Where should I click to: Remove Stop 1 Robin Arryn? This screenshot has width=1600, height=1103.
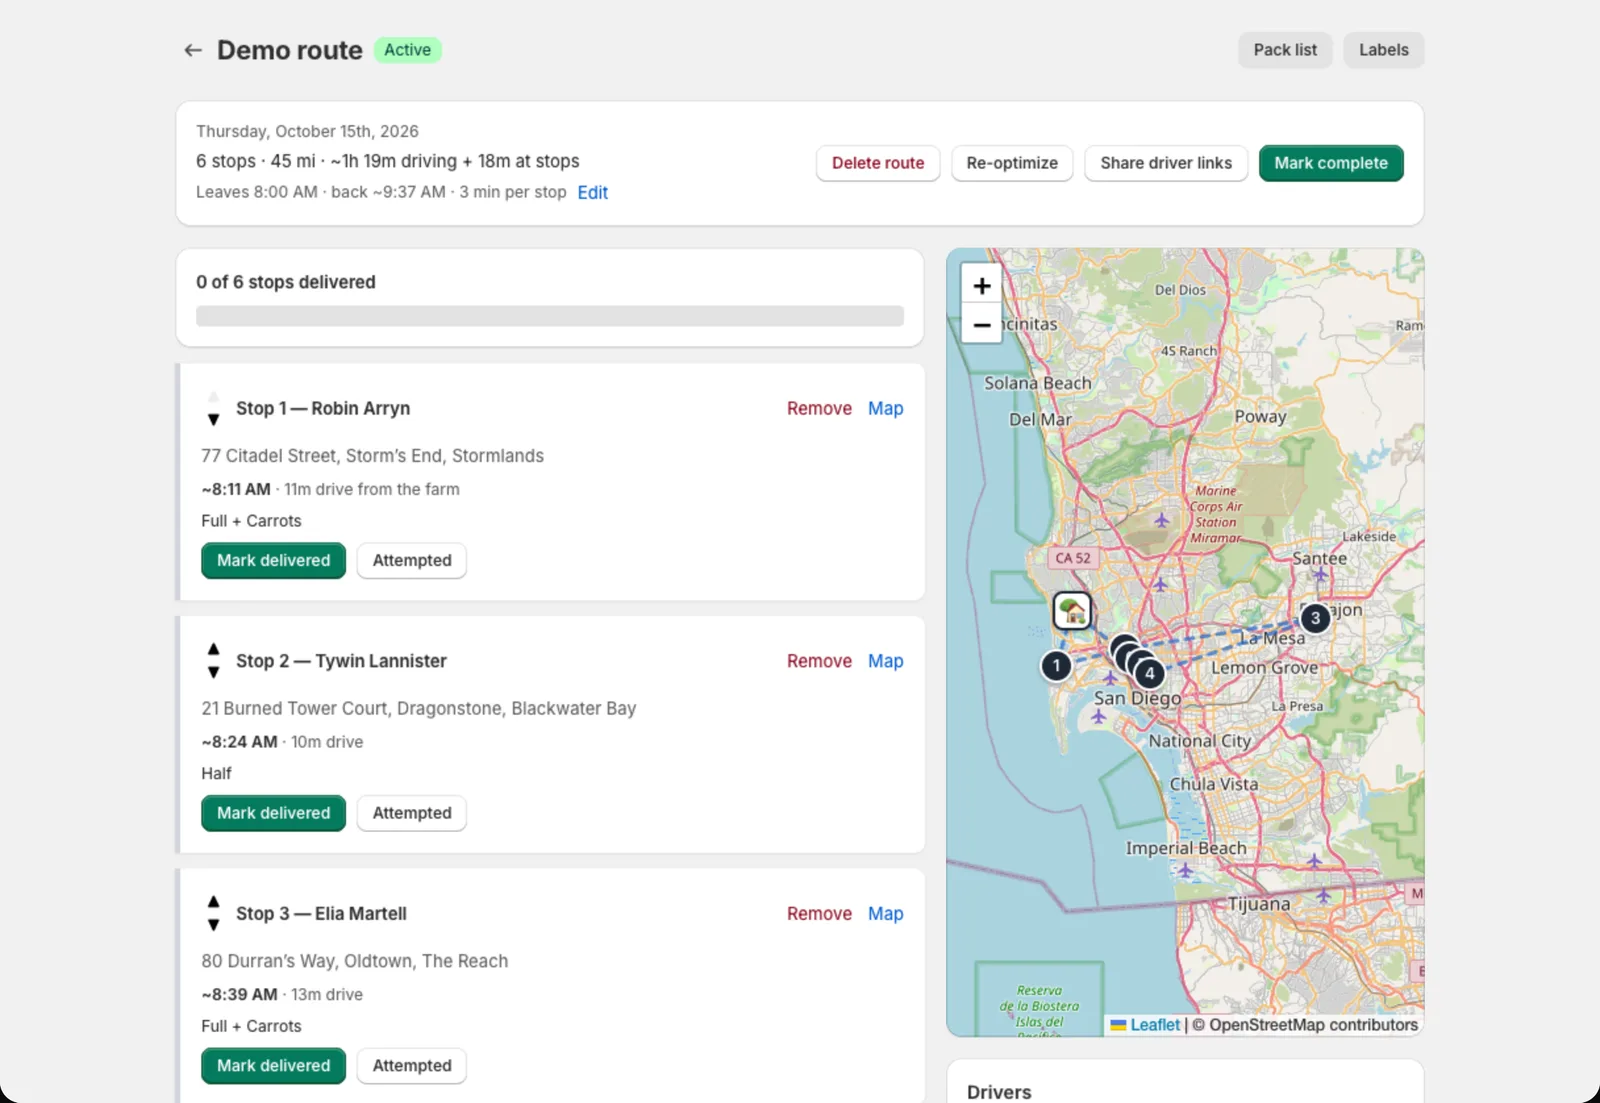coord(819,408)
